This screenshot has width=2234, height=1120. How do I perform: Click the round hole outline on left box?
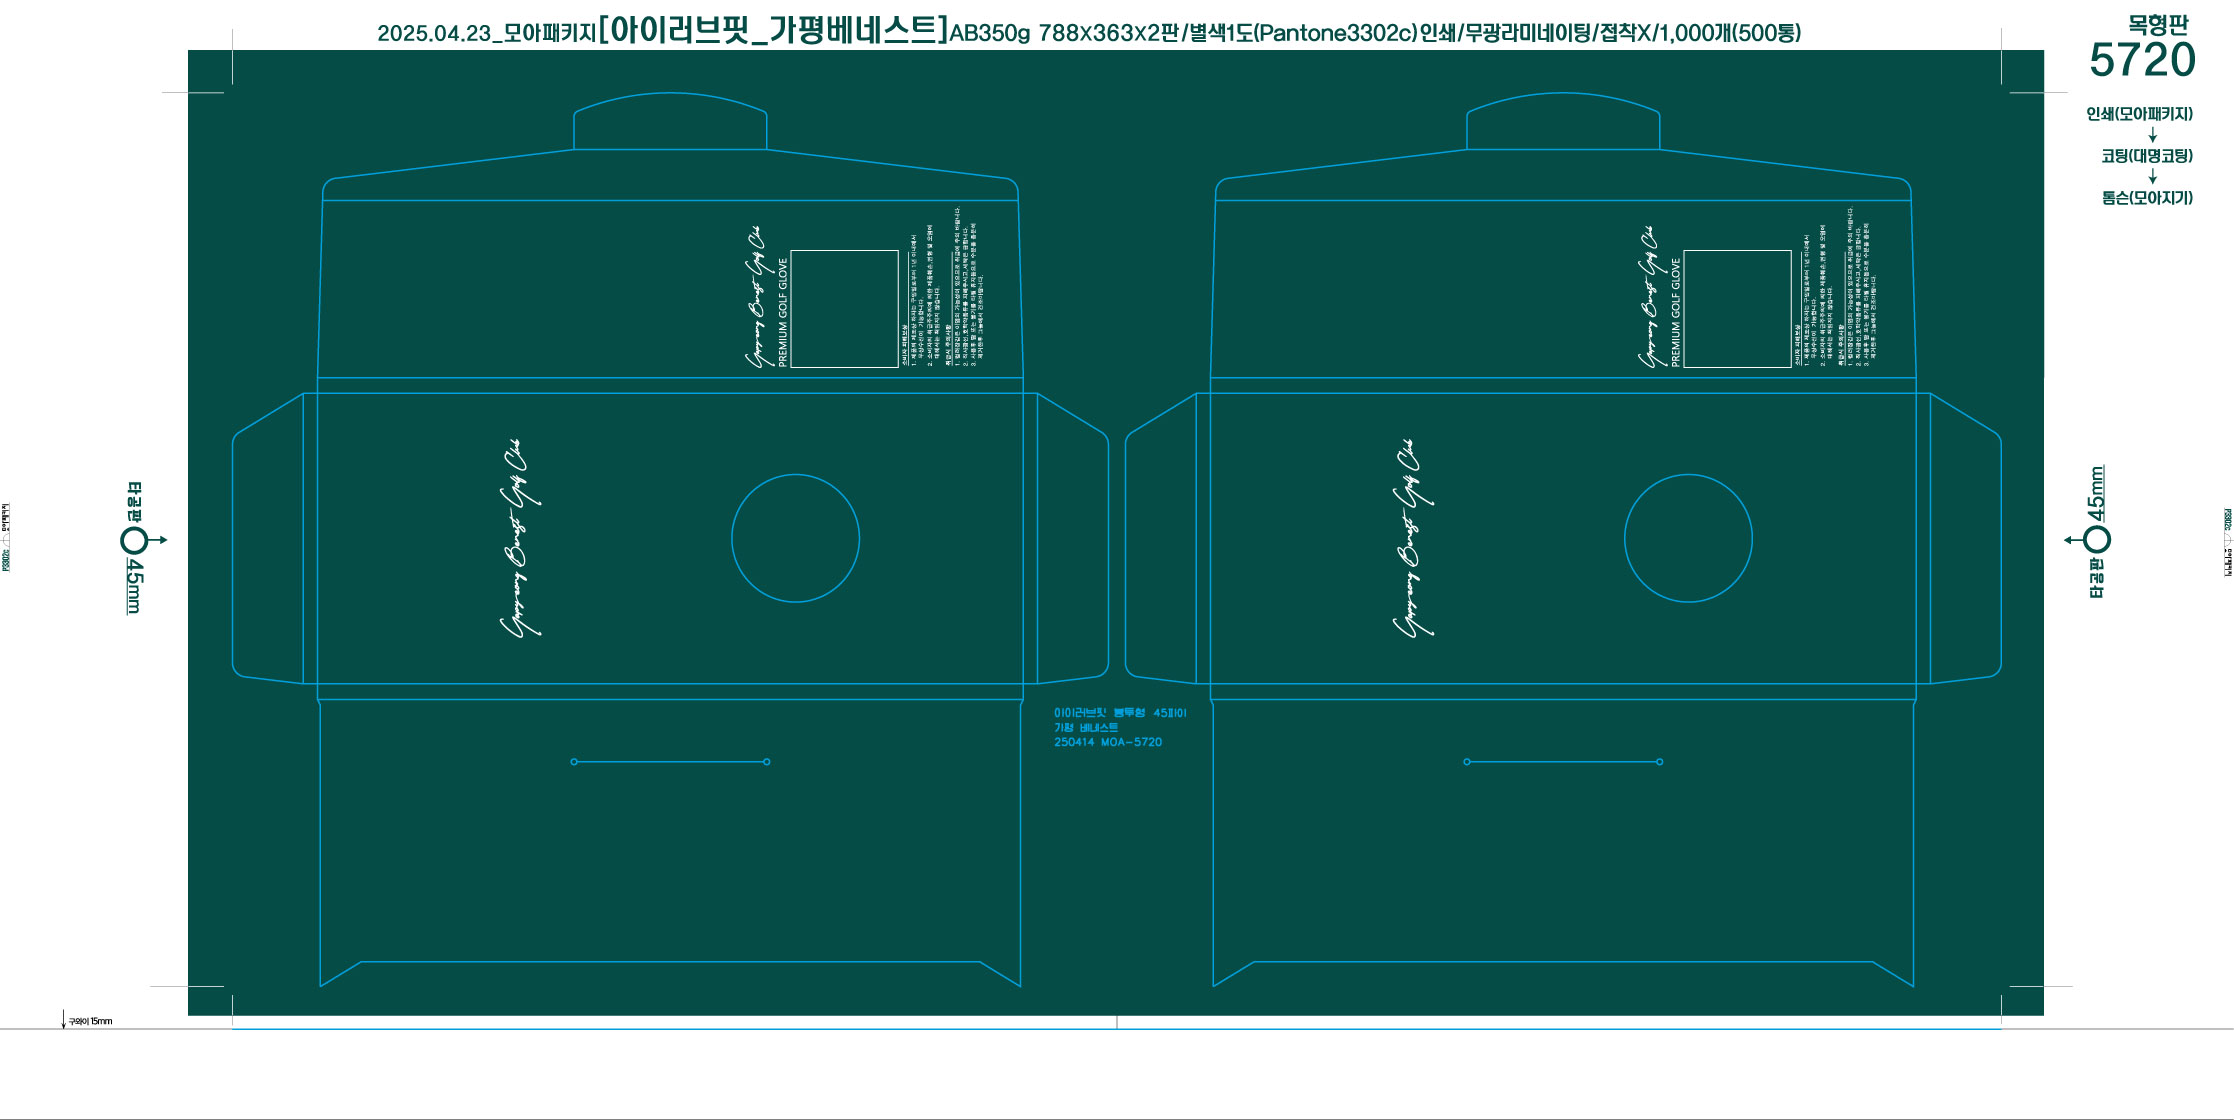tap(795, 538)
